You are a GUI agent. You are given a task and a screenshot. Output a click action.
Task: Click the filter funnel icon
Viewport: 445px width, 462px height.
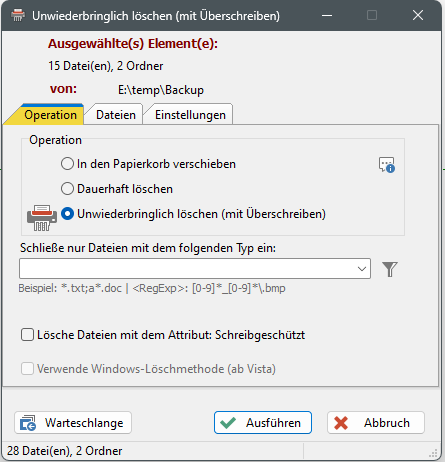(390, 269)
